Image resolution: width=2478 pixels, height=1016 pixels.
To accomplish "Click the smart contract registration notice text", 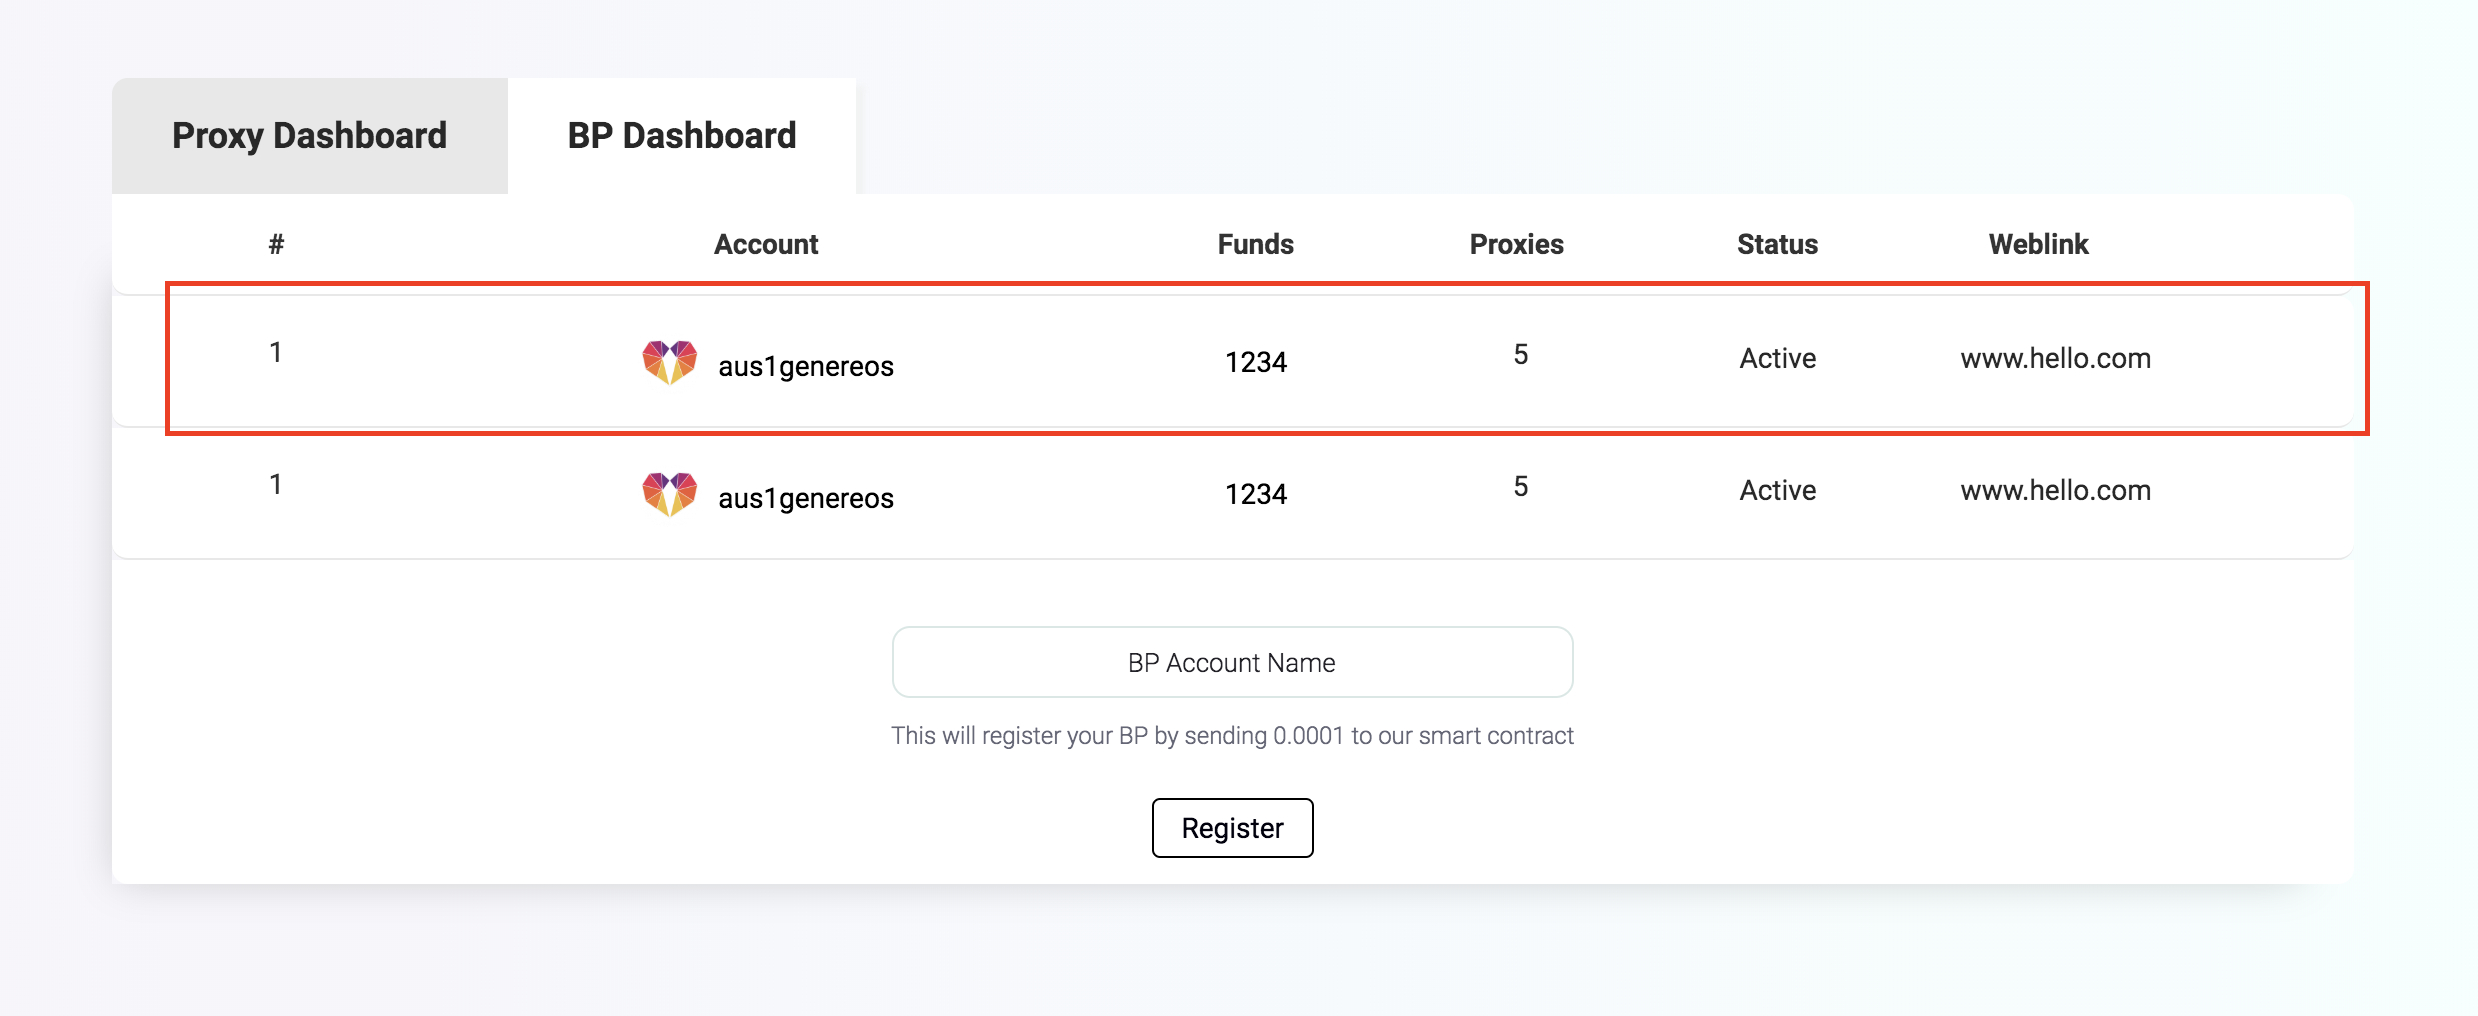I will pyautogui.click(x=1232, y=736).
